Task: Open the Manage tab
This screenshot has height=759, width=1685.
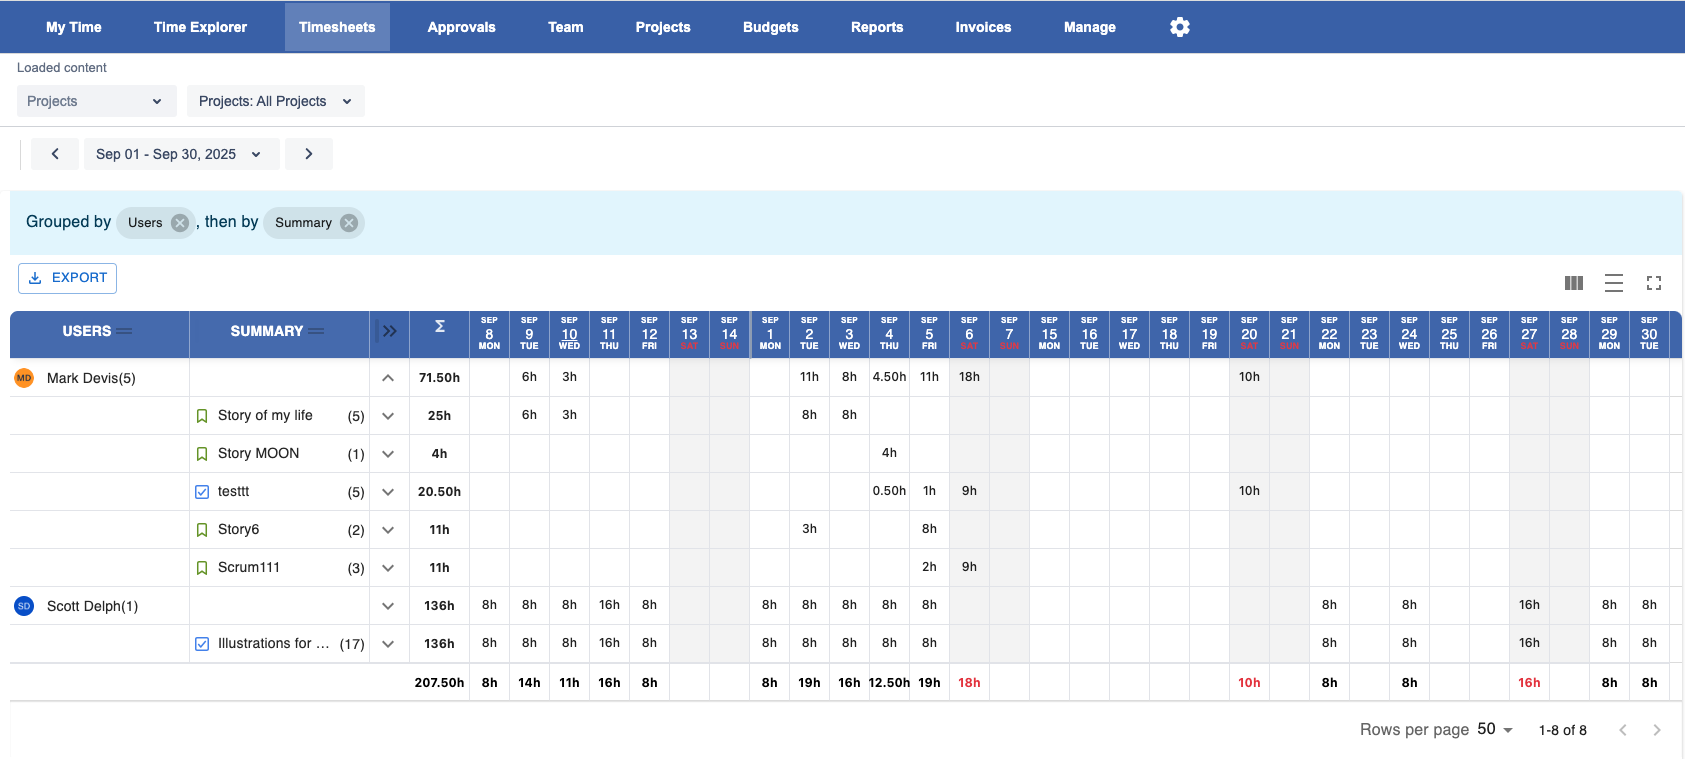Action: tap(1090, 27)
